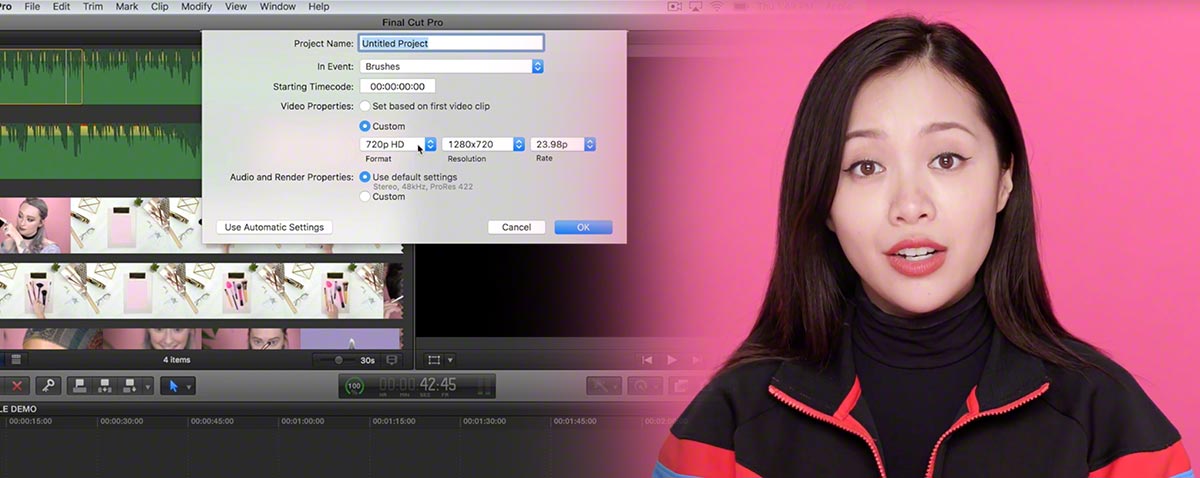1200x478 pixels.
Task: Click the green 100 background tasks indicator
Action: click(x=354, y=385)
